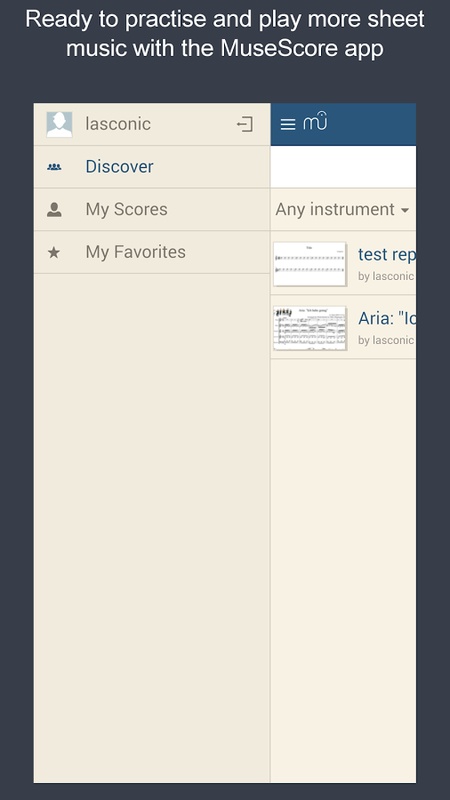
Task: Click the logout icon beside lasconic
Action: click(x=245, y=124)
